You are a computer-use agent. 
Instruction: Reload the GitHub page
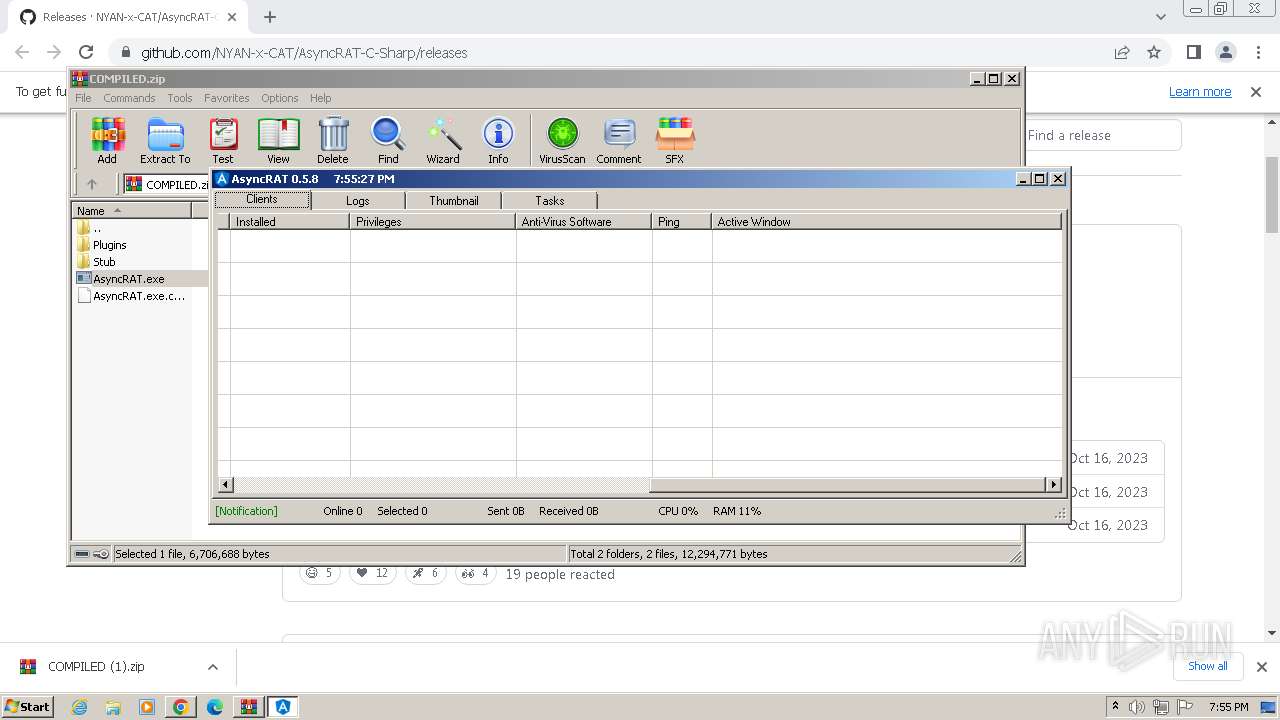[x=86, y=52]
